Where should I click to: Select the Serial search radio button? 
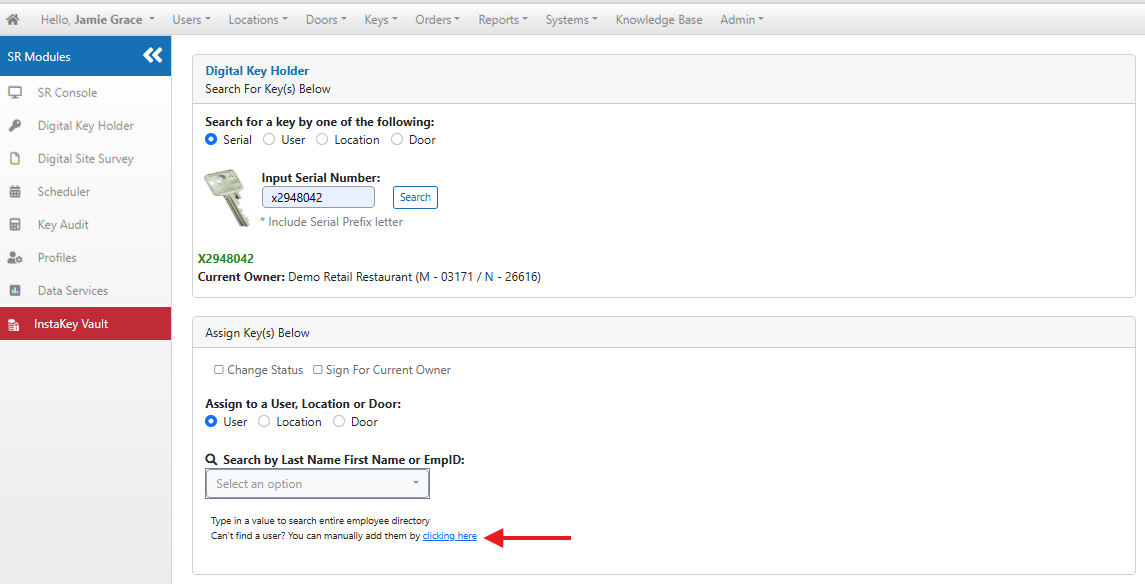[x=211, y=139]
